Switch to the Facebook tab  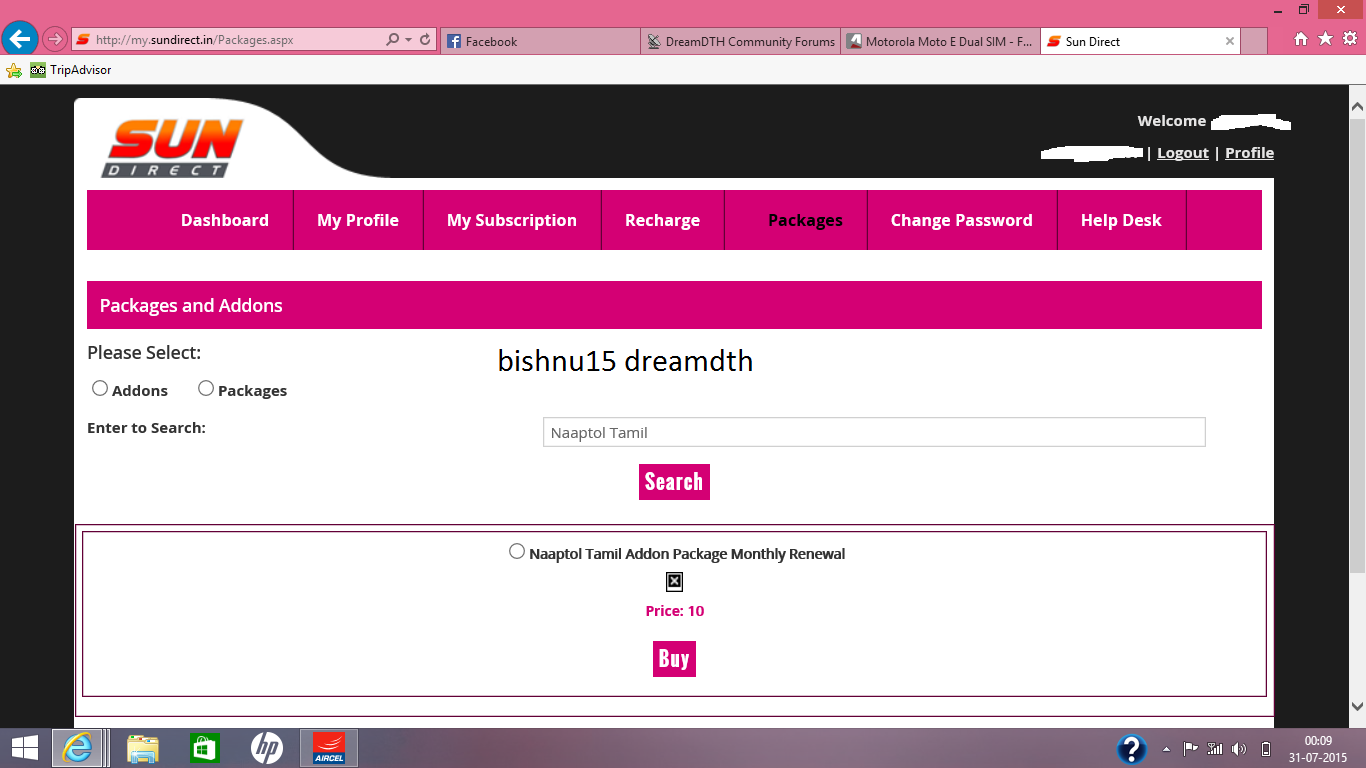pyautogui.click(x=539, y=41)
